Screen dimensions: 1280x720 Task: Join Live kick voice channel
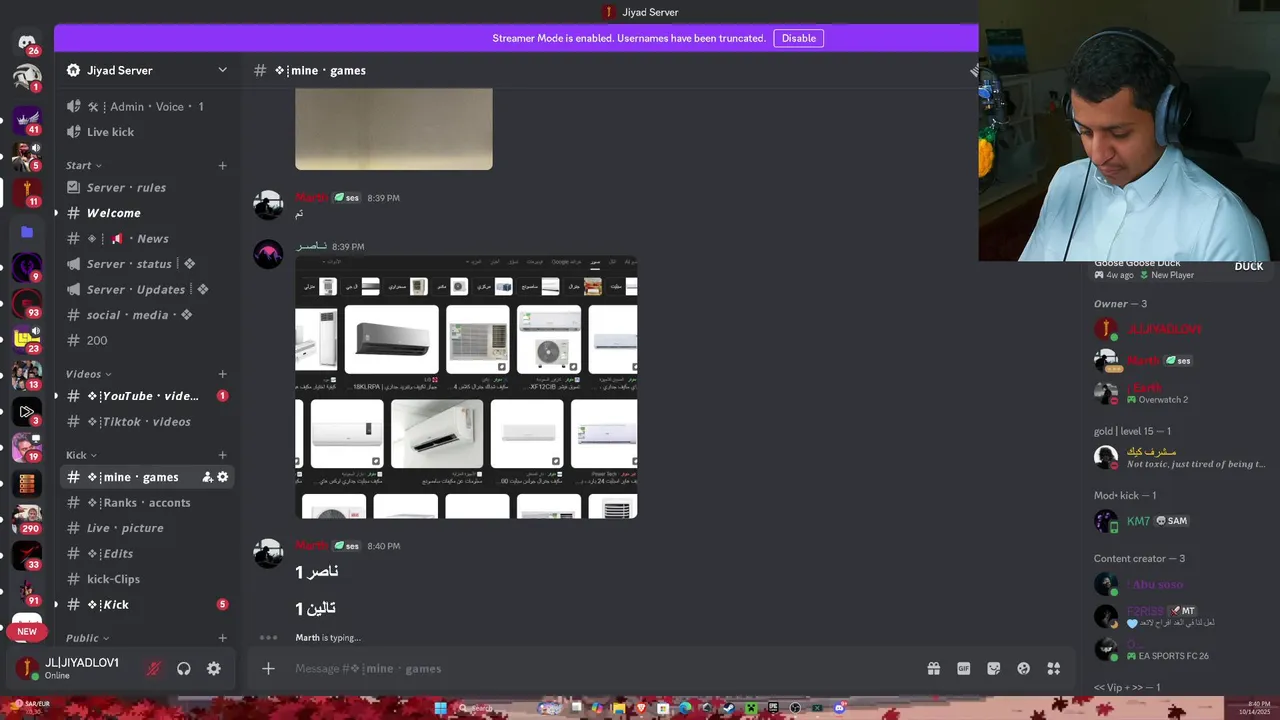tap(148, 132)
